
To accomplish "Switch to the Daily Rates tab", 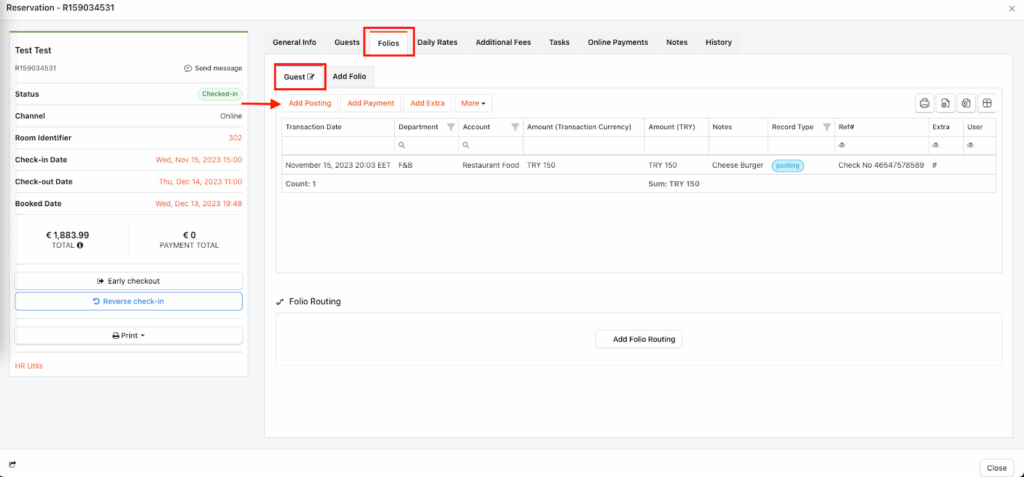I will tap(438, 42).
